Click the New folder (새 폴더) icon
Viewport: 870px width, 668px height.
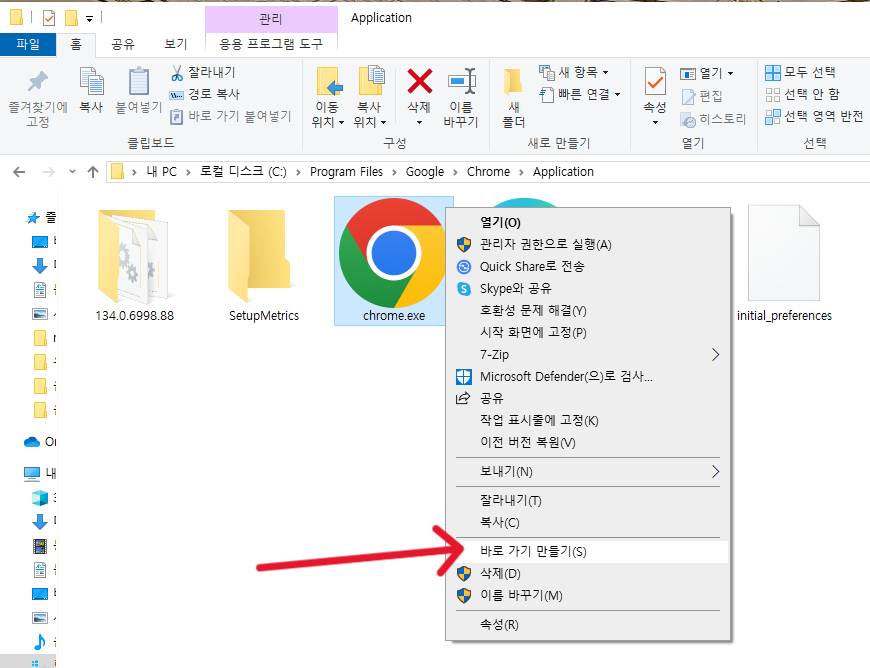[514, 82]
